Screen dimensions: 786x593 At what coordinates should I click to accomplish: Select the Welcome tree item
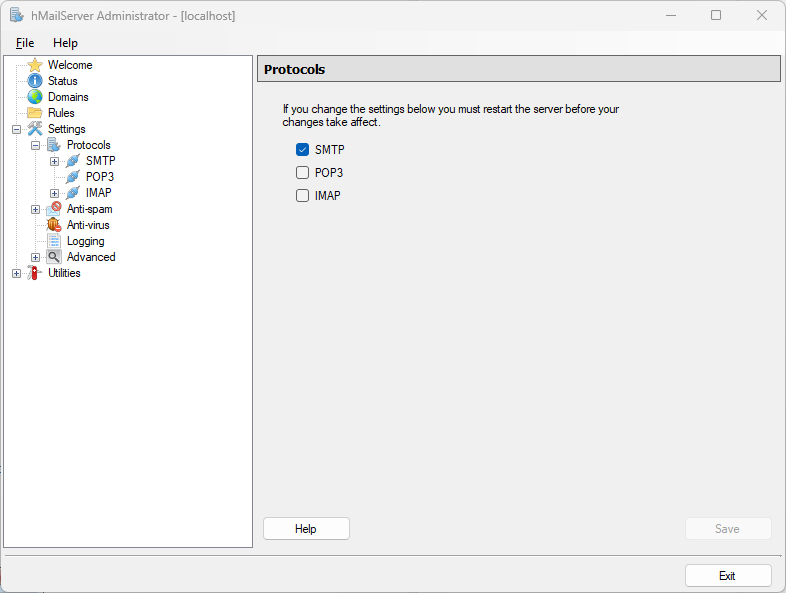(70, 65)
